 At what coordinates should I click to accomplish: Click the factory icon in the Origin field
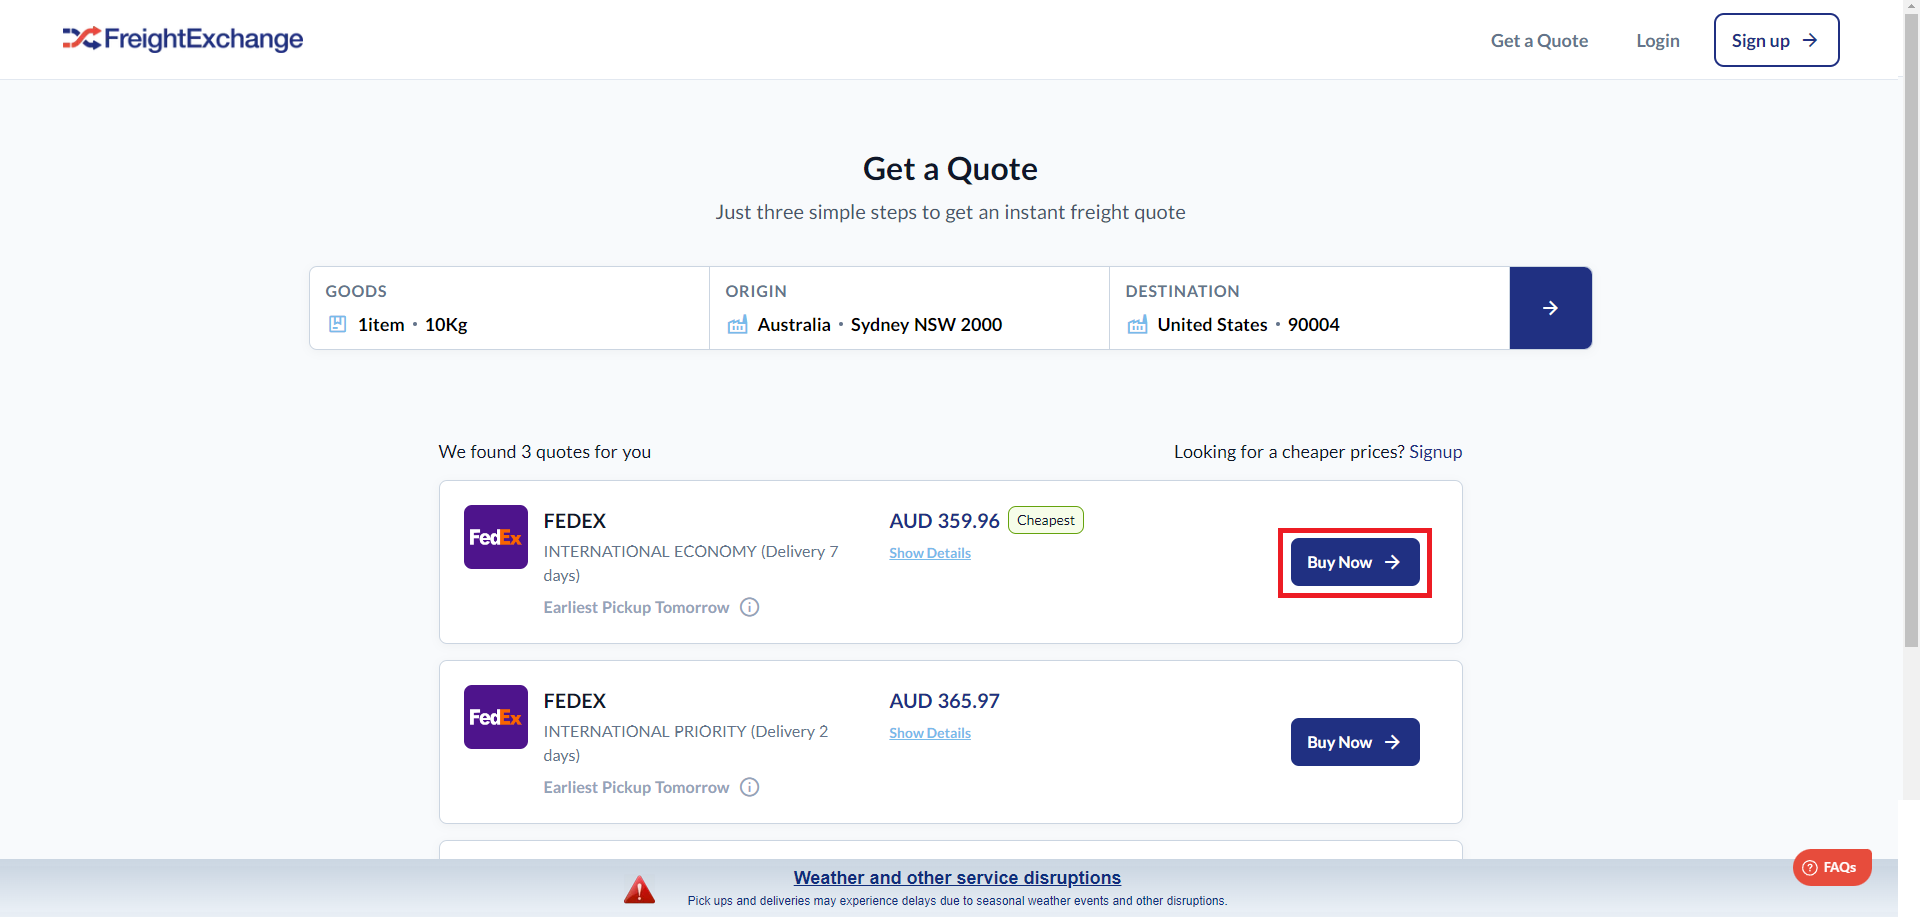tap(738, 324)
